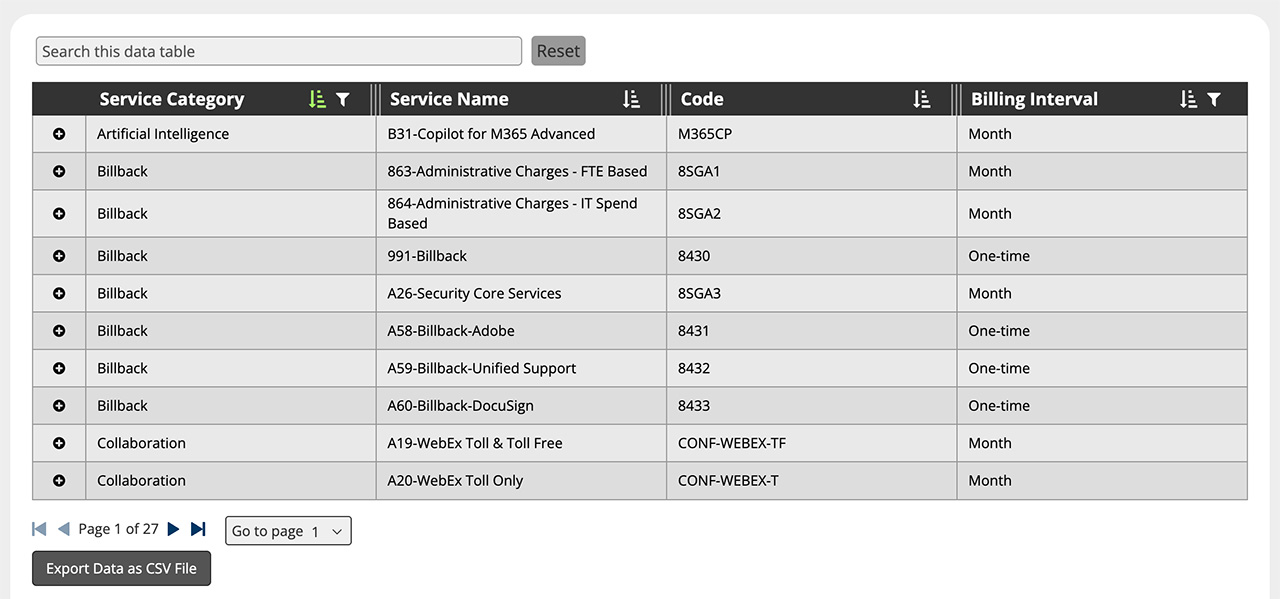Go back to the previous page
The height and width of the screenshot is (599, 1280).
pos(63,528)
